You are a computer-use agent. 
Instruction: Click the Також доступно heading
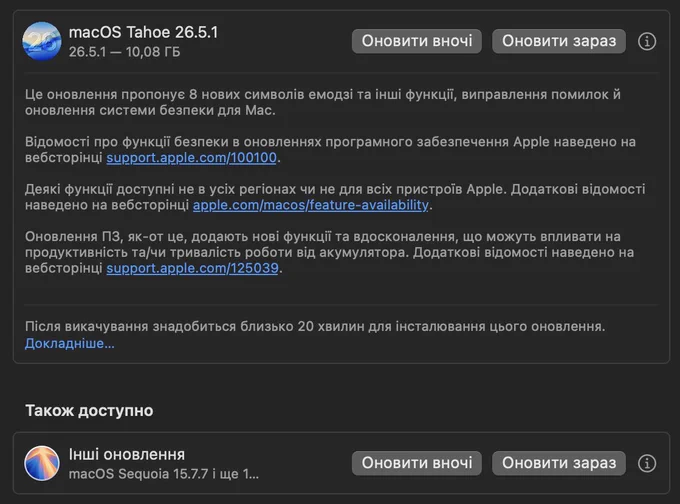[89, 411]
